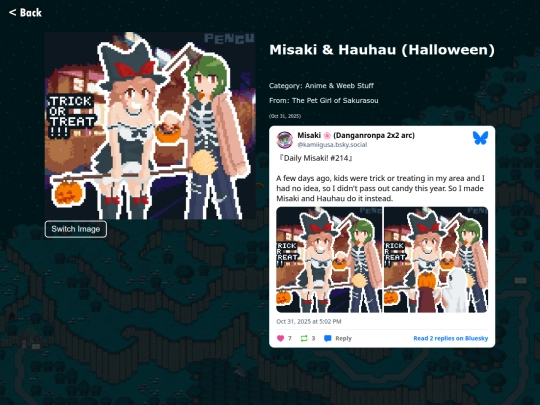Click the Misaki (Danganronpa 2x2 arc) display name
The width and height of the screenshot is (540, 405).
[x=356, y=135]
